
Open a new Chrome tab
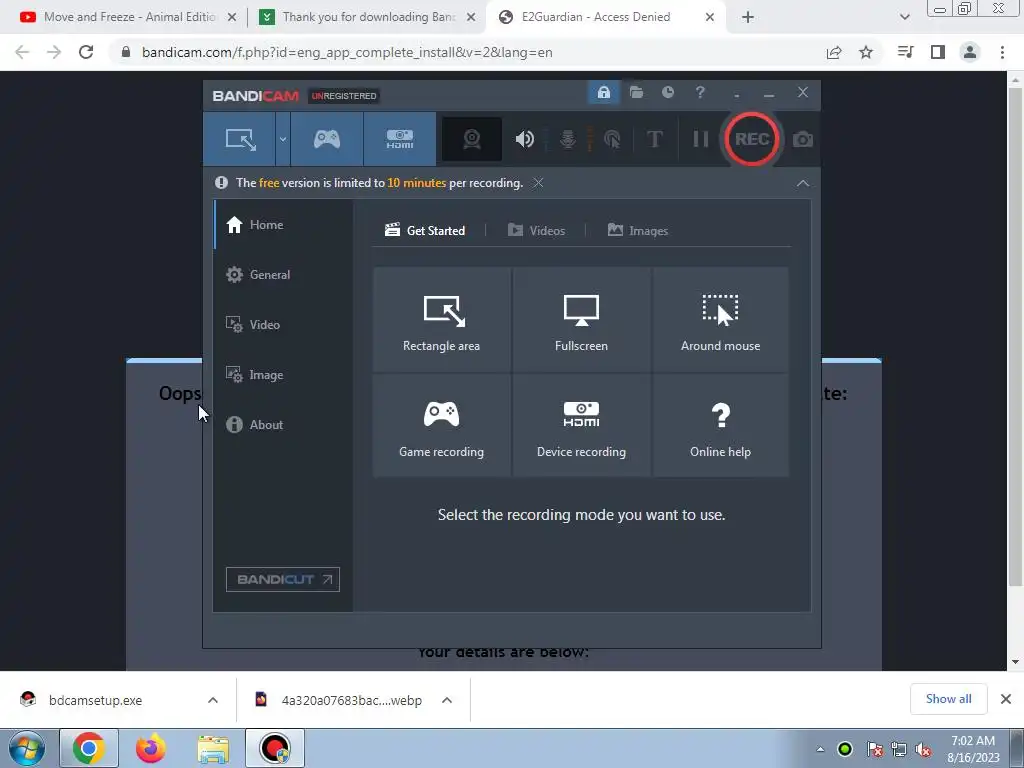[748, 18]
